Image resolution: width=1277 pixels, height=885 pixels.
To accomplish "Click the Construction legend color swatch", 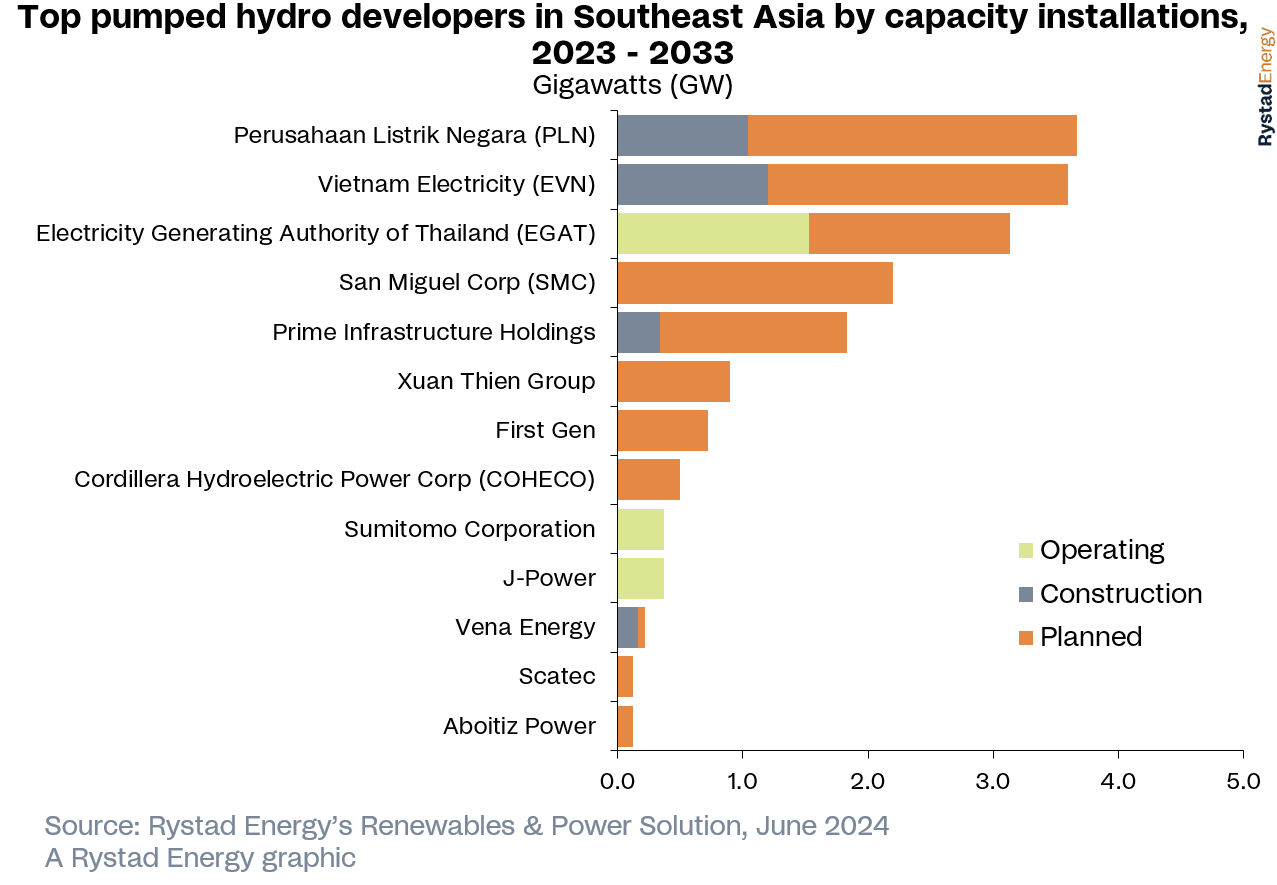I will (x=1026, y=594).
